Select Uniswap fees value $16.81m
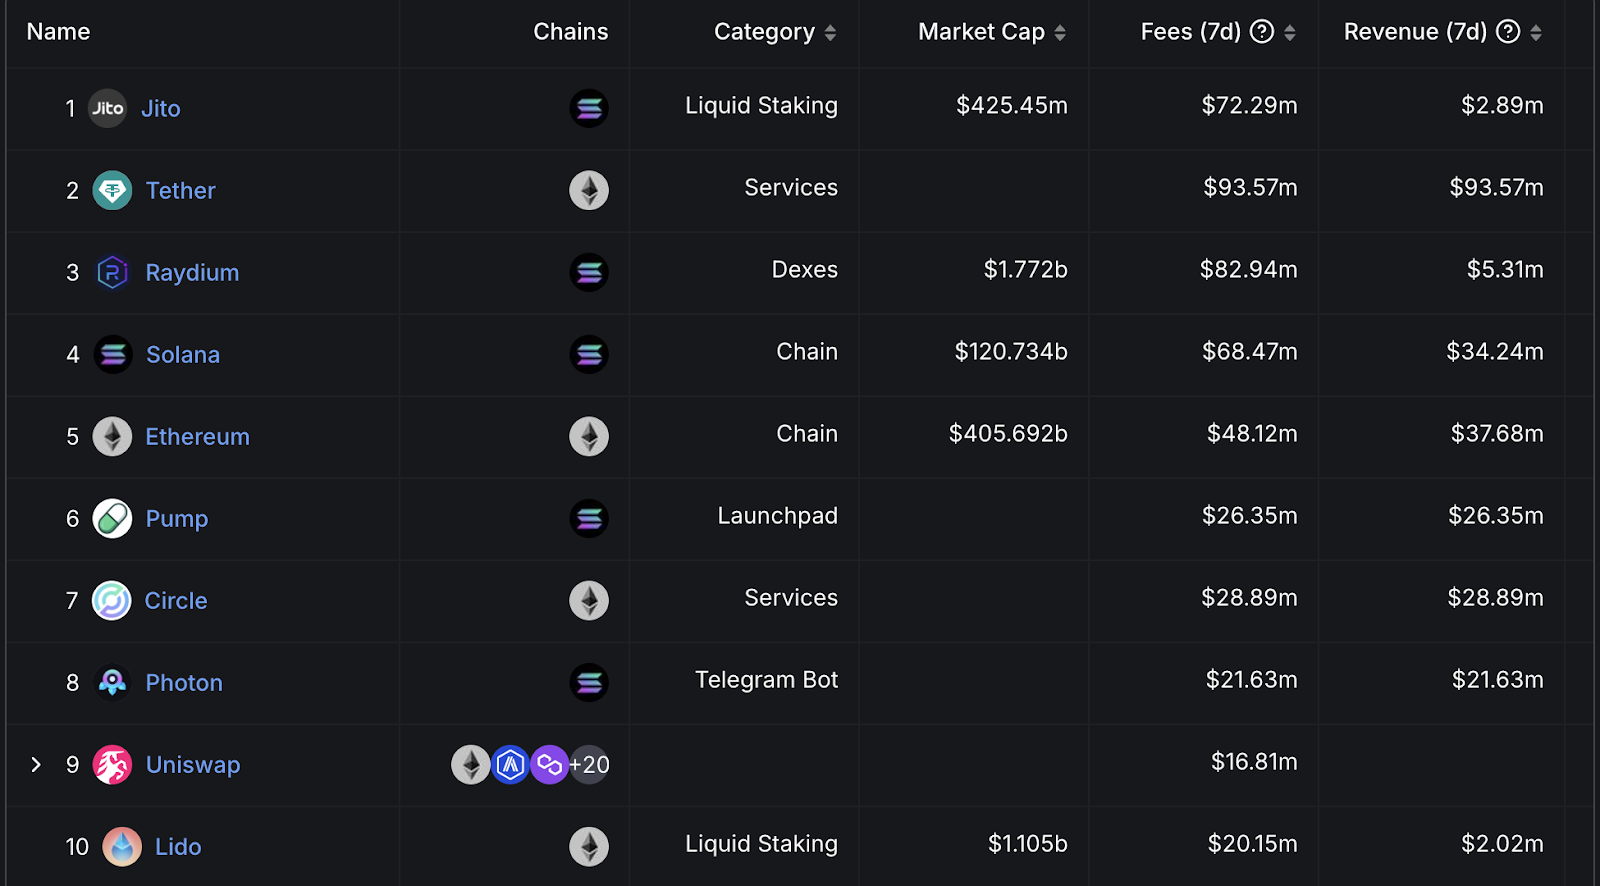Viewport: 1600px width, 886px height. (1254, 761)
